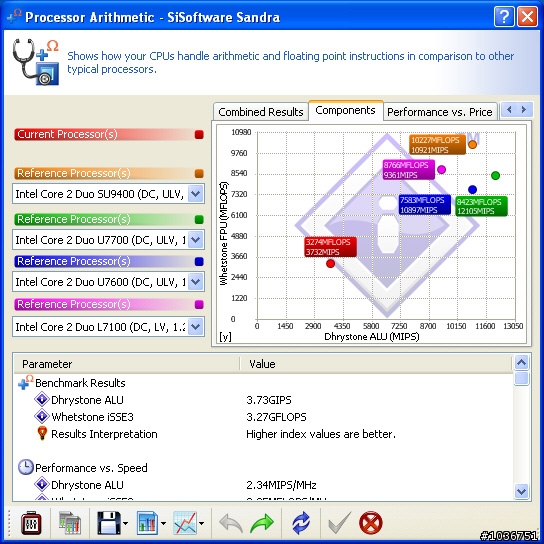Click the blue 7583MFLOPS chart label
Viewport: 544px width, 544px height.
[424, 205]
